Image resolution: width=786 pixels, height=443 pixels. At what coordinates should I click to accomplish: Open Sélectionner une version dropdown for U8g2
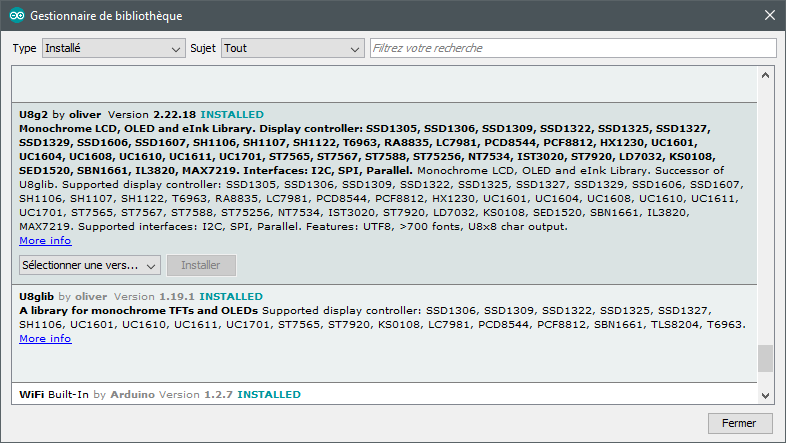coord(90,265)
